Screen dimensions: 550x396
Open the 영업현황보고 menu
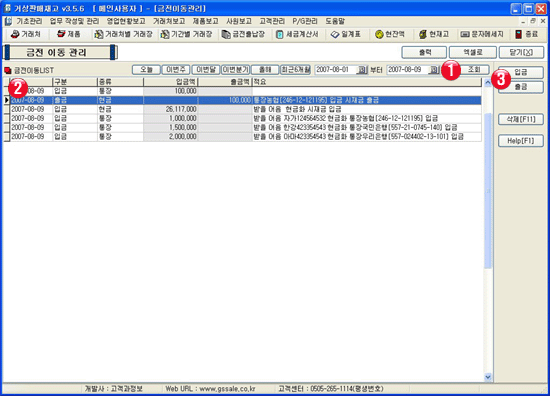126,21
